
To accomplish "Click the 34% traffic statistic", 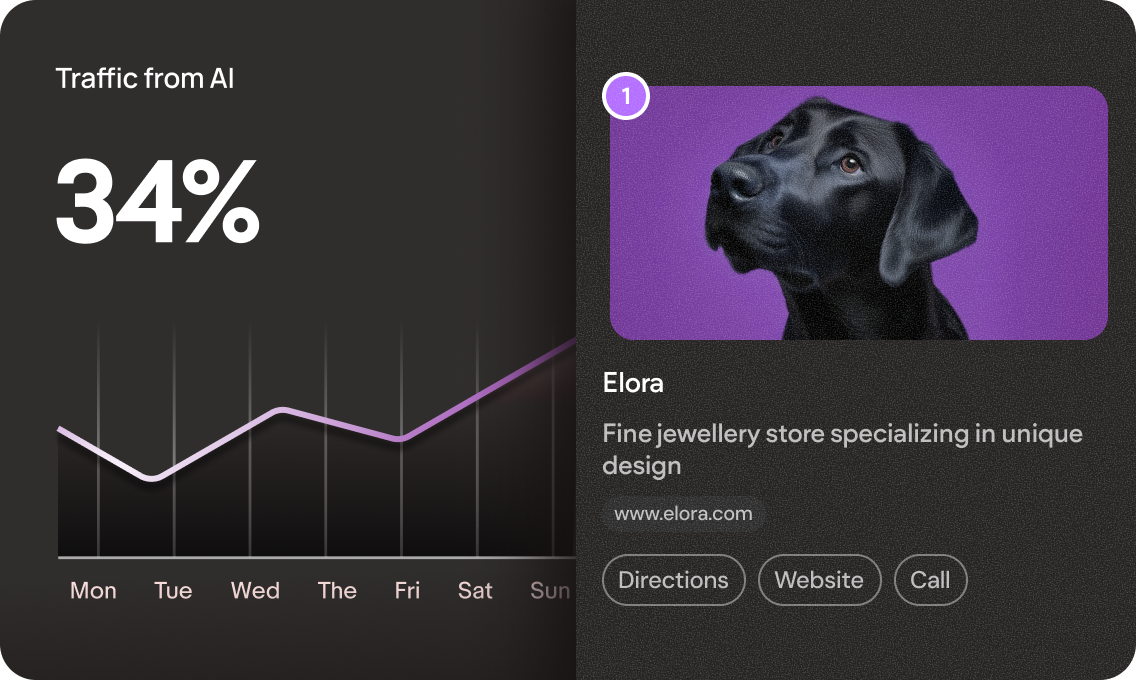I will 157,202.
